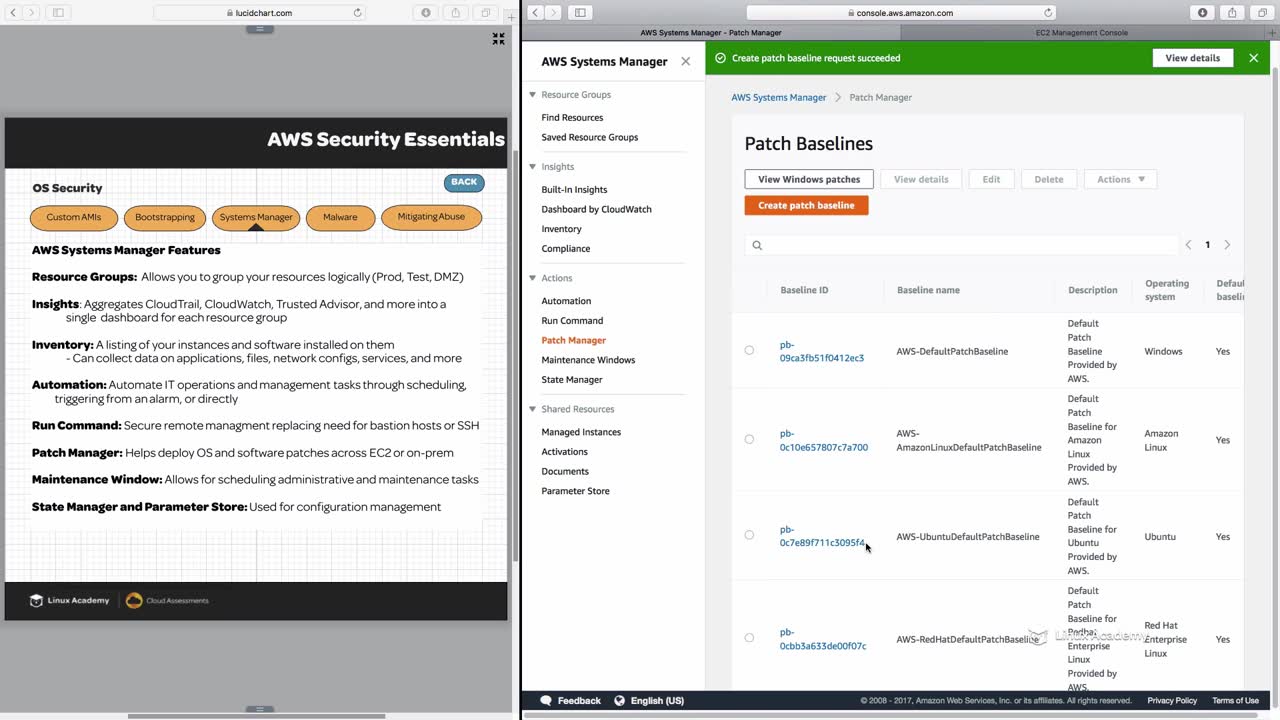Image resolution: width=1280 pixels, height=720 pixels.
Task: Open Find Resources in the navigation panel
Action: click(x=572, y=118)
